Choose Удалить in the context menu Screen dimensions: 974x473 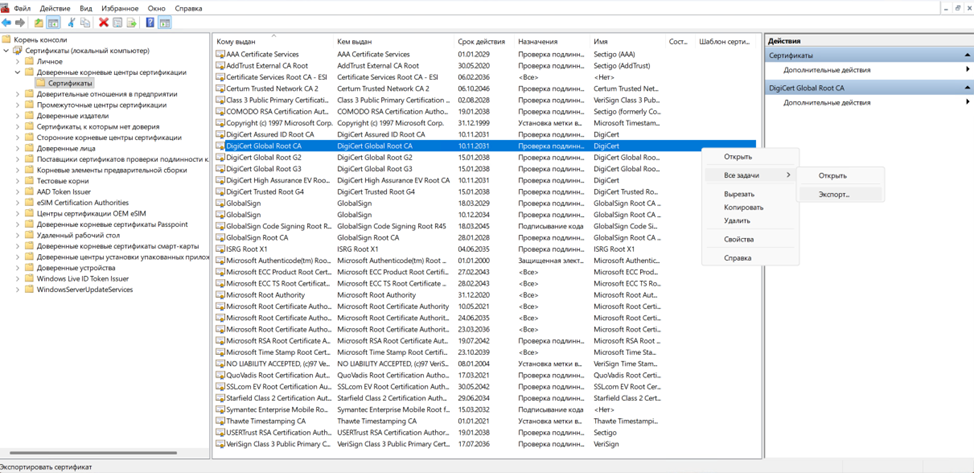[750, 220]
